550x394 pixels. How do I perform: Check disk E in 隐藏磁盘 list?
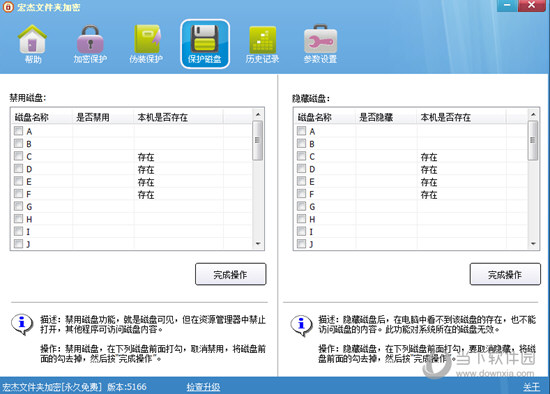[x=301, y=181]
